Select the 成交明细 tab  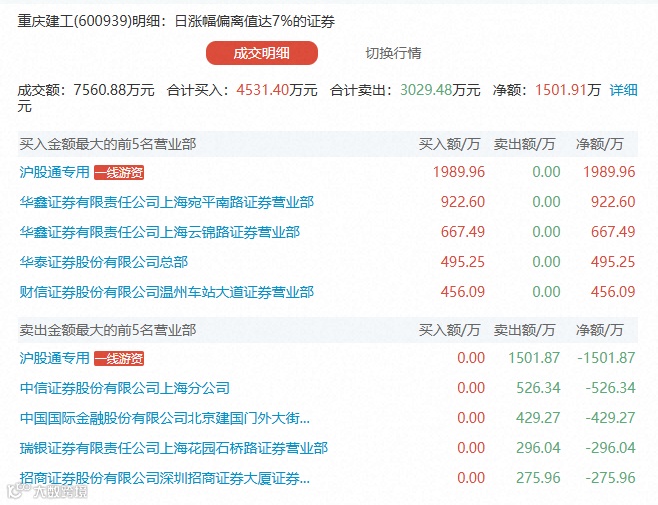pyautogui.click(x=261, y=53)
